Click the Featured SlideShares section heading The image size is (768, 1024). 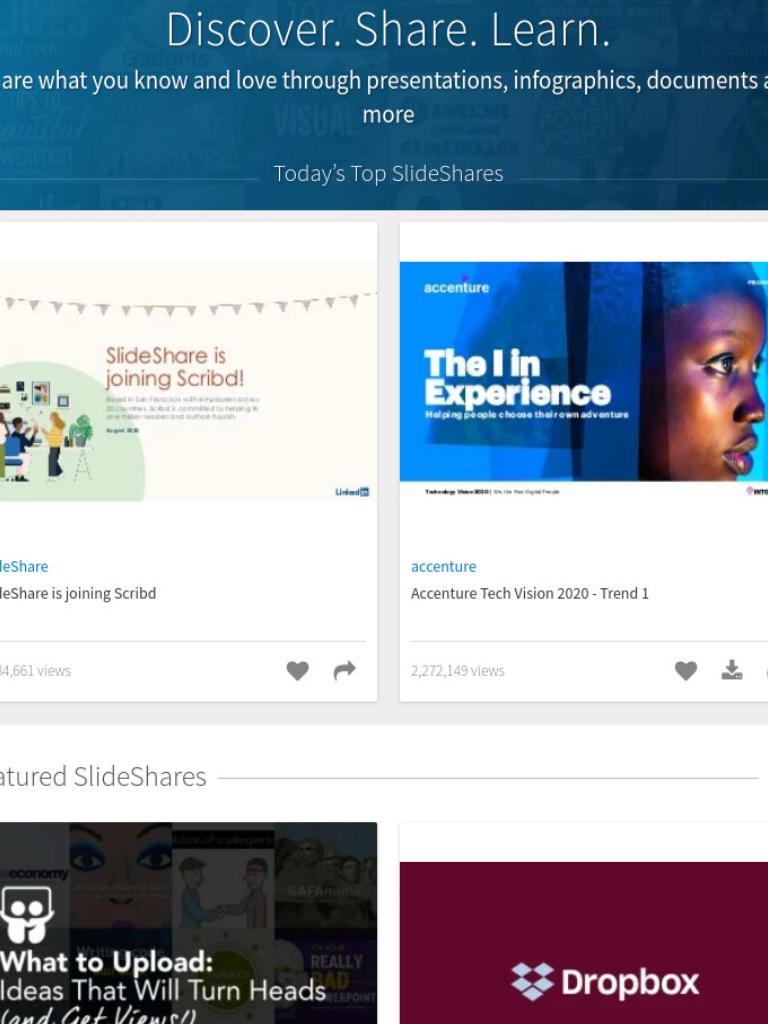(103, 776)
